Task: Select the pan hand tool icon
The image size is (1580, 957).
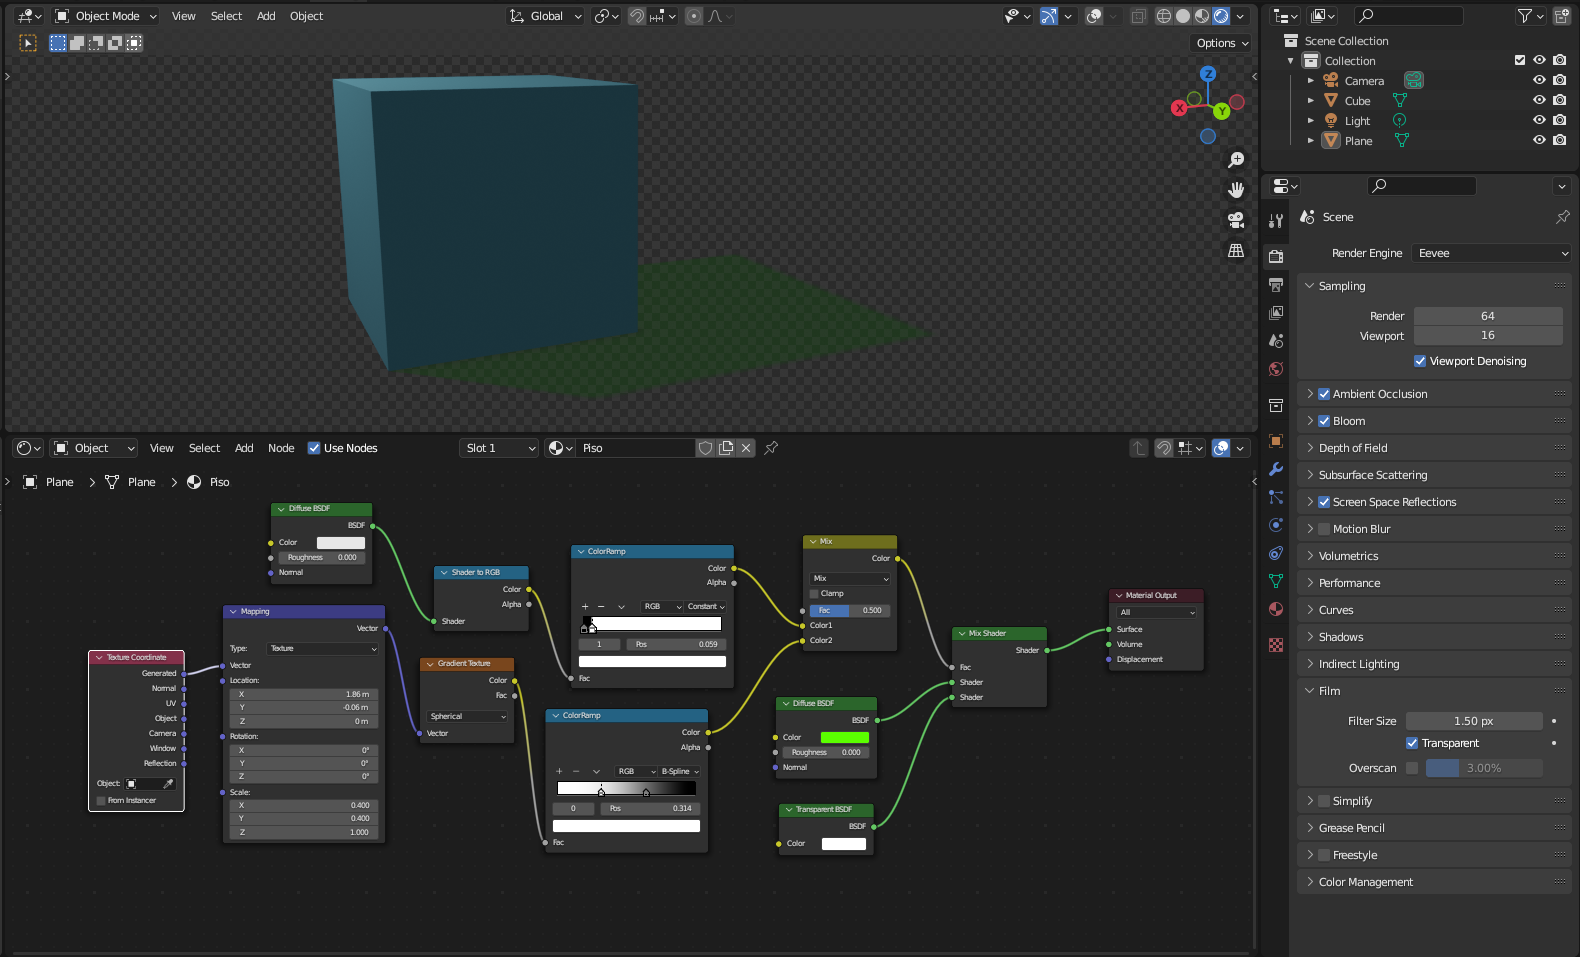Action: (1236, 190)
